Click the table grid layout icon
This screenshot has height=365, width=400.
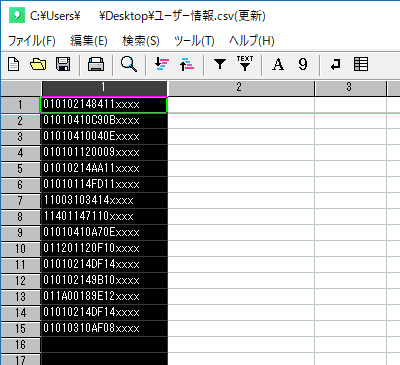pyautogui.click(x=361, y=64)
